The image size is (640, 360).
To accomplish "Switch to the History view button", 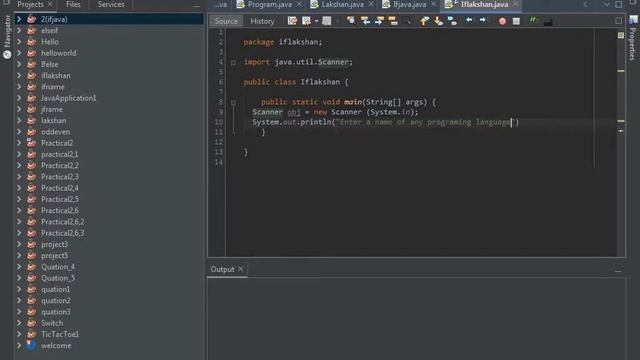I will [262, 21].
